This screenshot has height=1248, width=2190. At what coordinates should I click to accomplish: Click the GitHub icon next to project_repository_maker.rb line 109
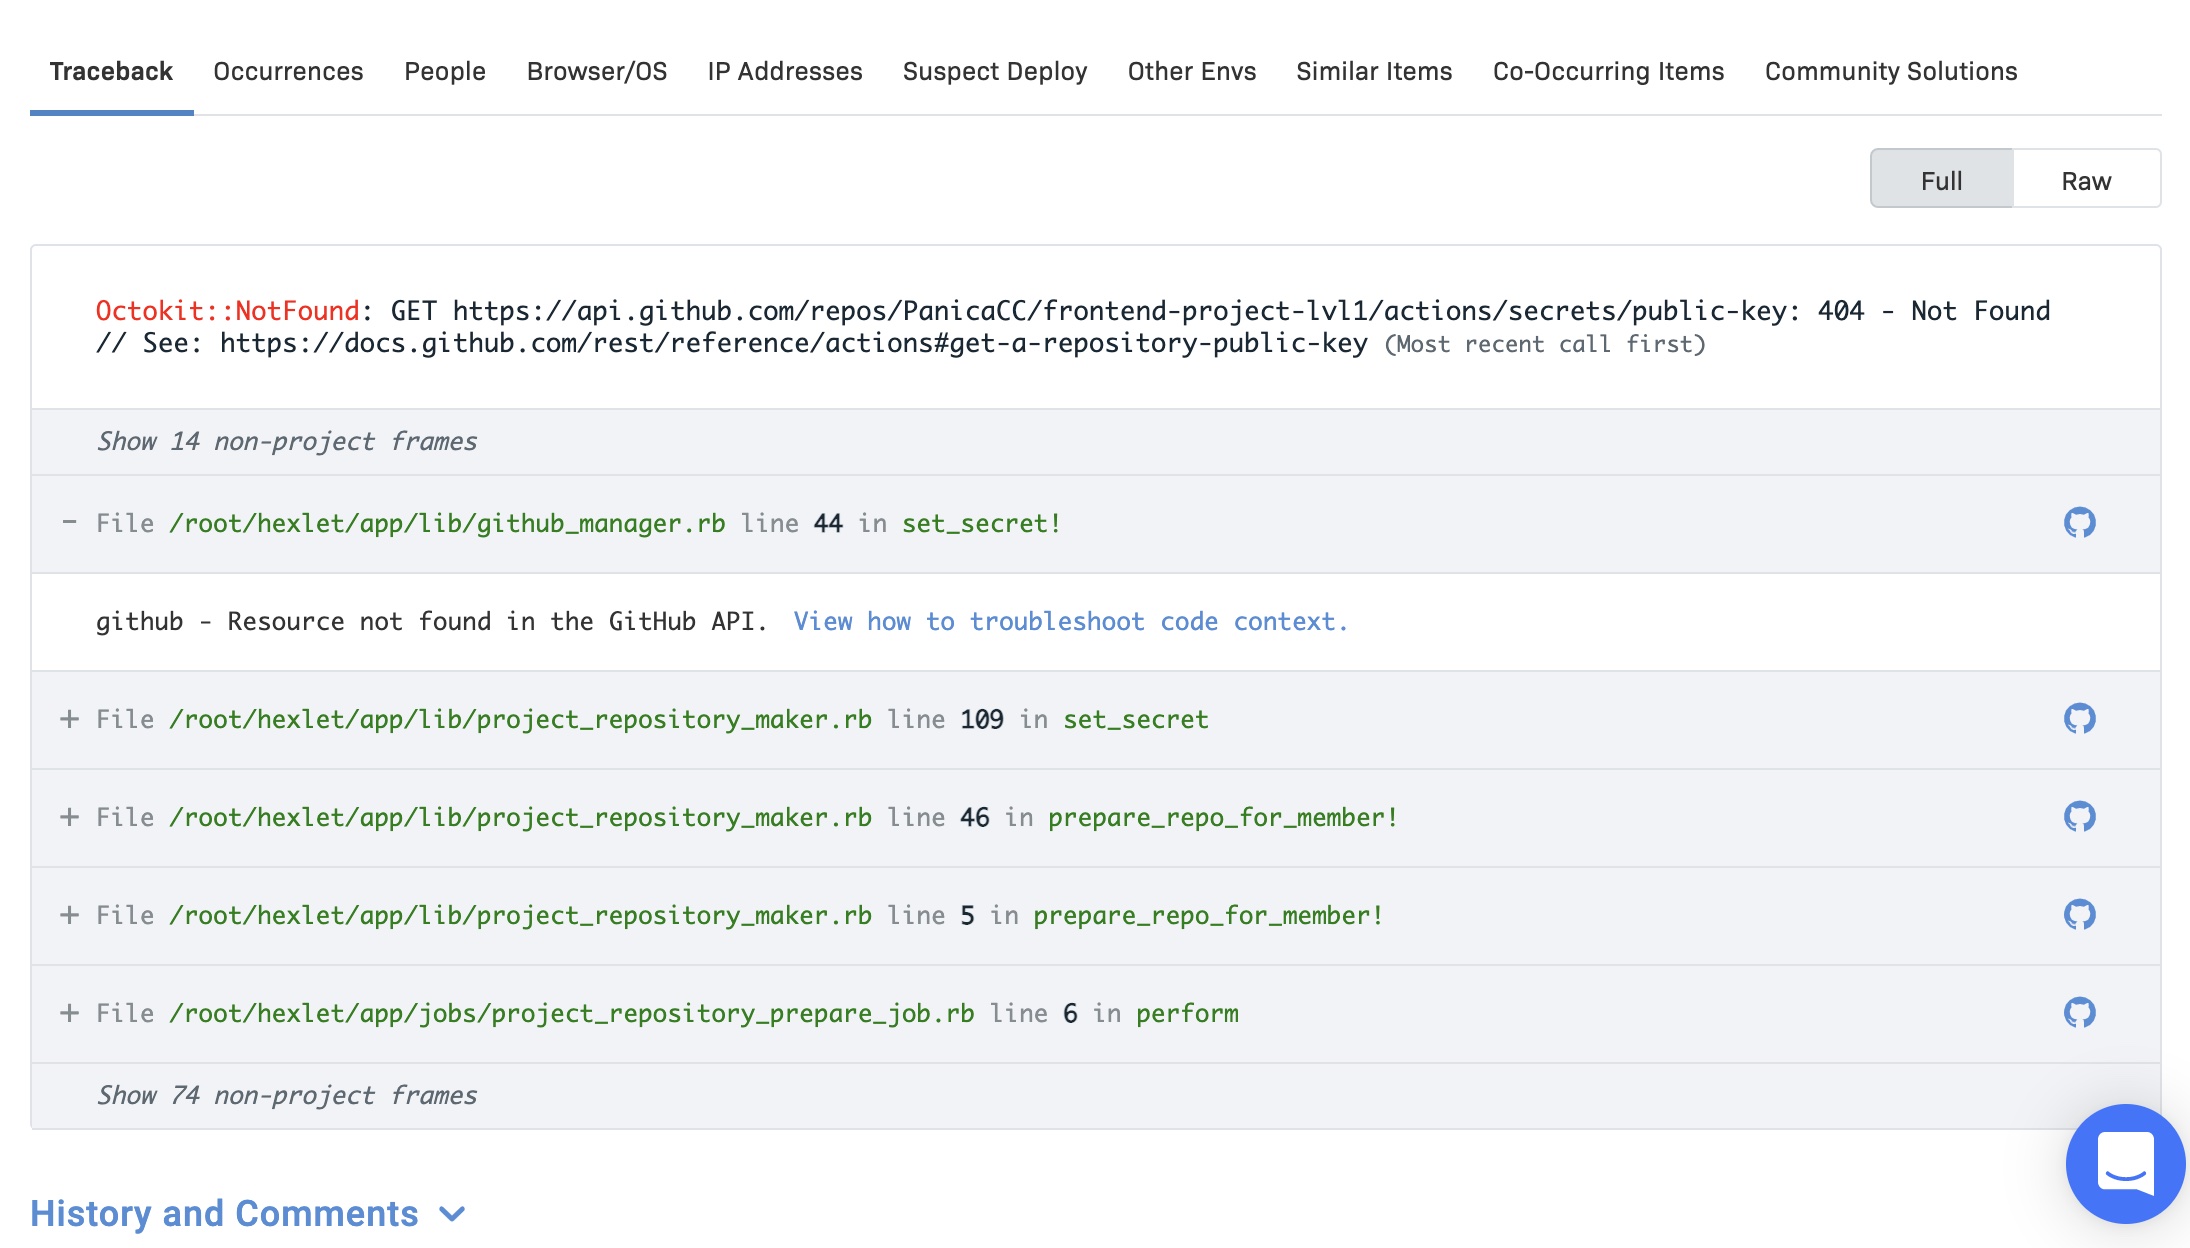(x=2079, y=717)
